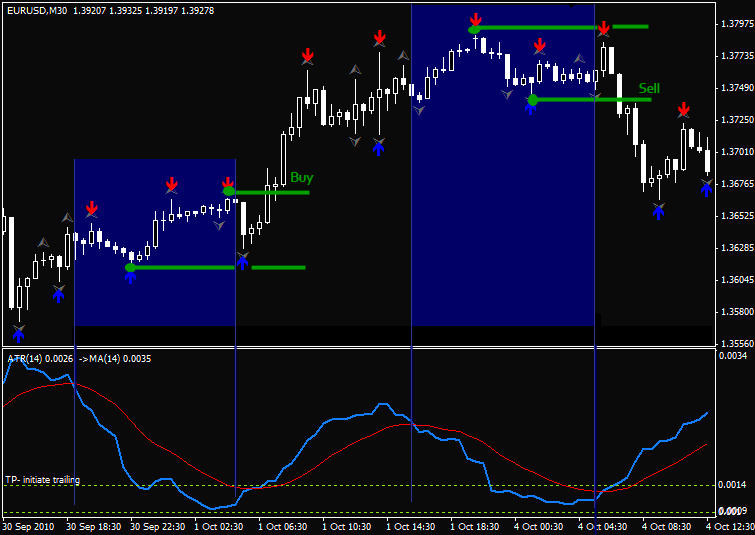Screen dimensions: 755x535
Task: Click the 1.37975 price axis label
Action: [x=736, y=24]
